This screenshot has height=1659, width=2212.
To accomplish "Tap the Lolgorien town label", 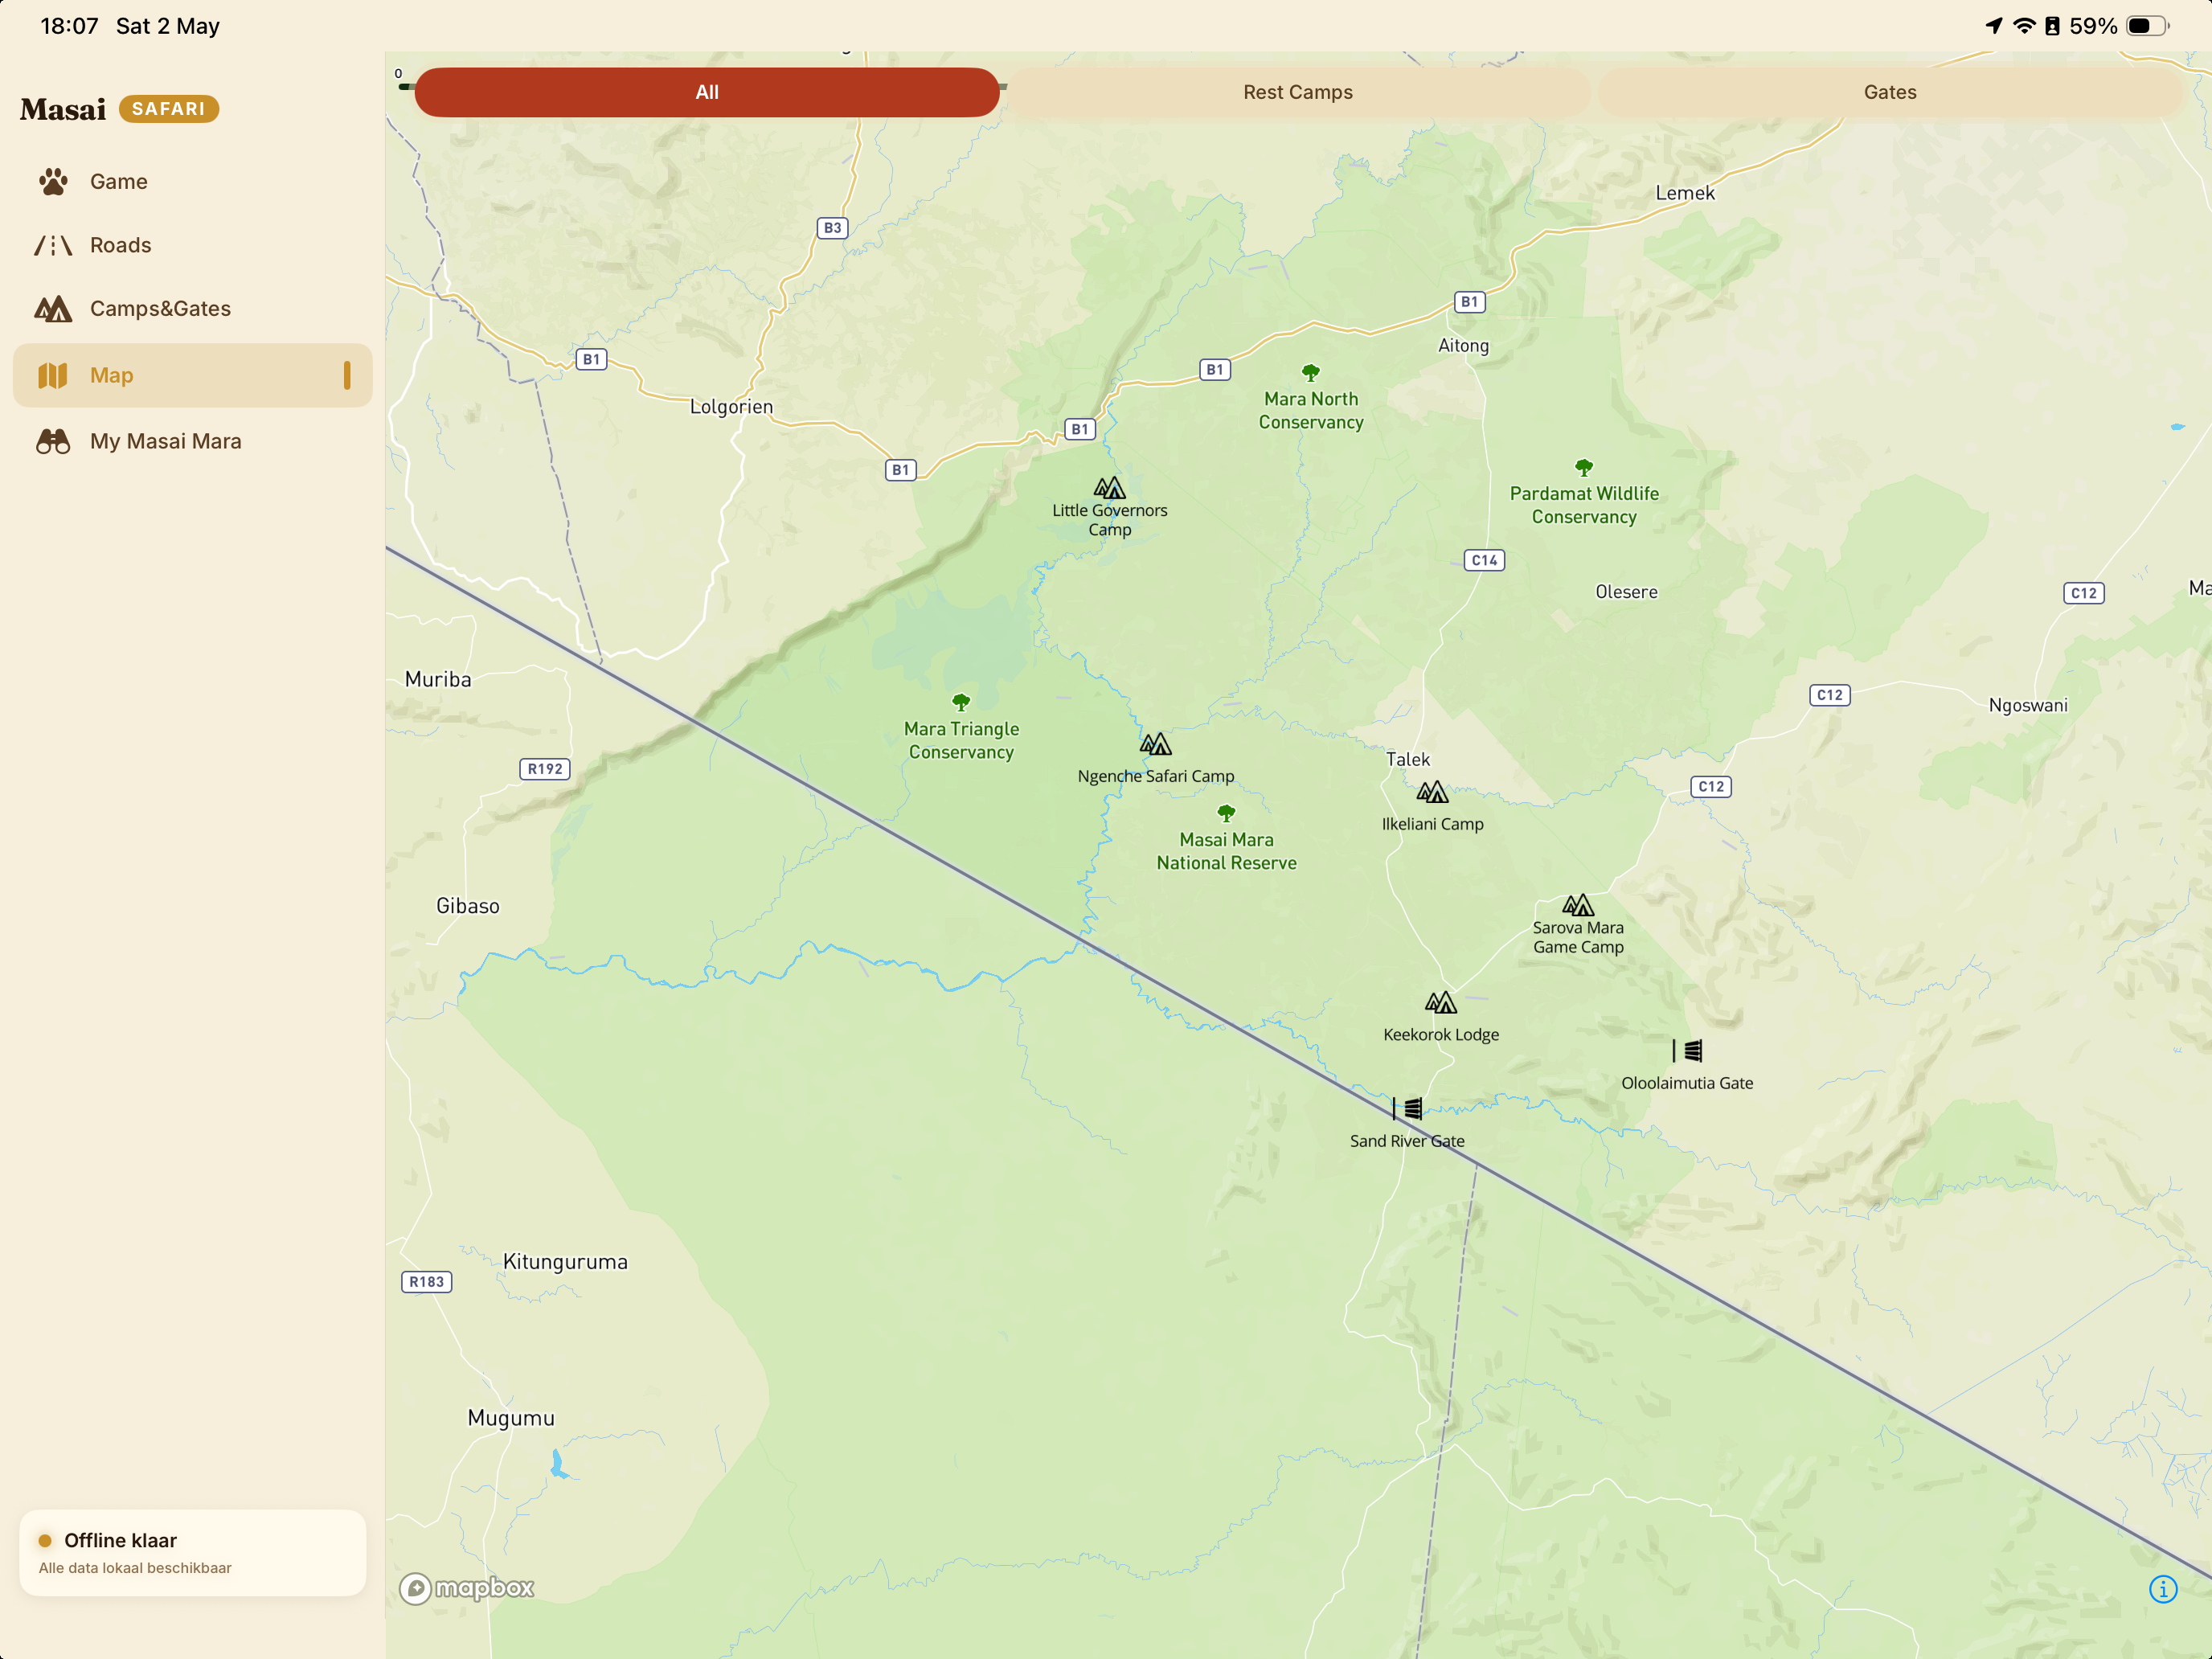I will click(731, 407).
